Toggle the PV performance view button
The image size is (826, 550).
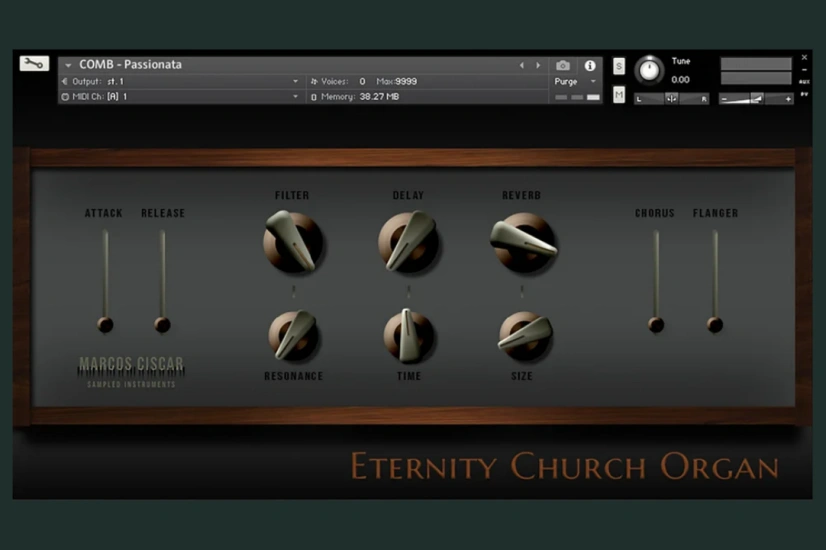804,94
